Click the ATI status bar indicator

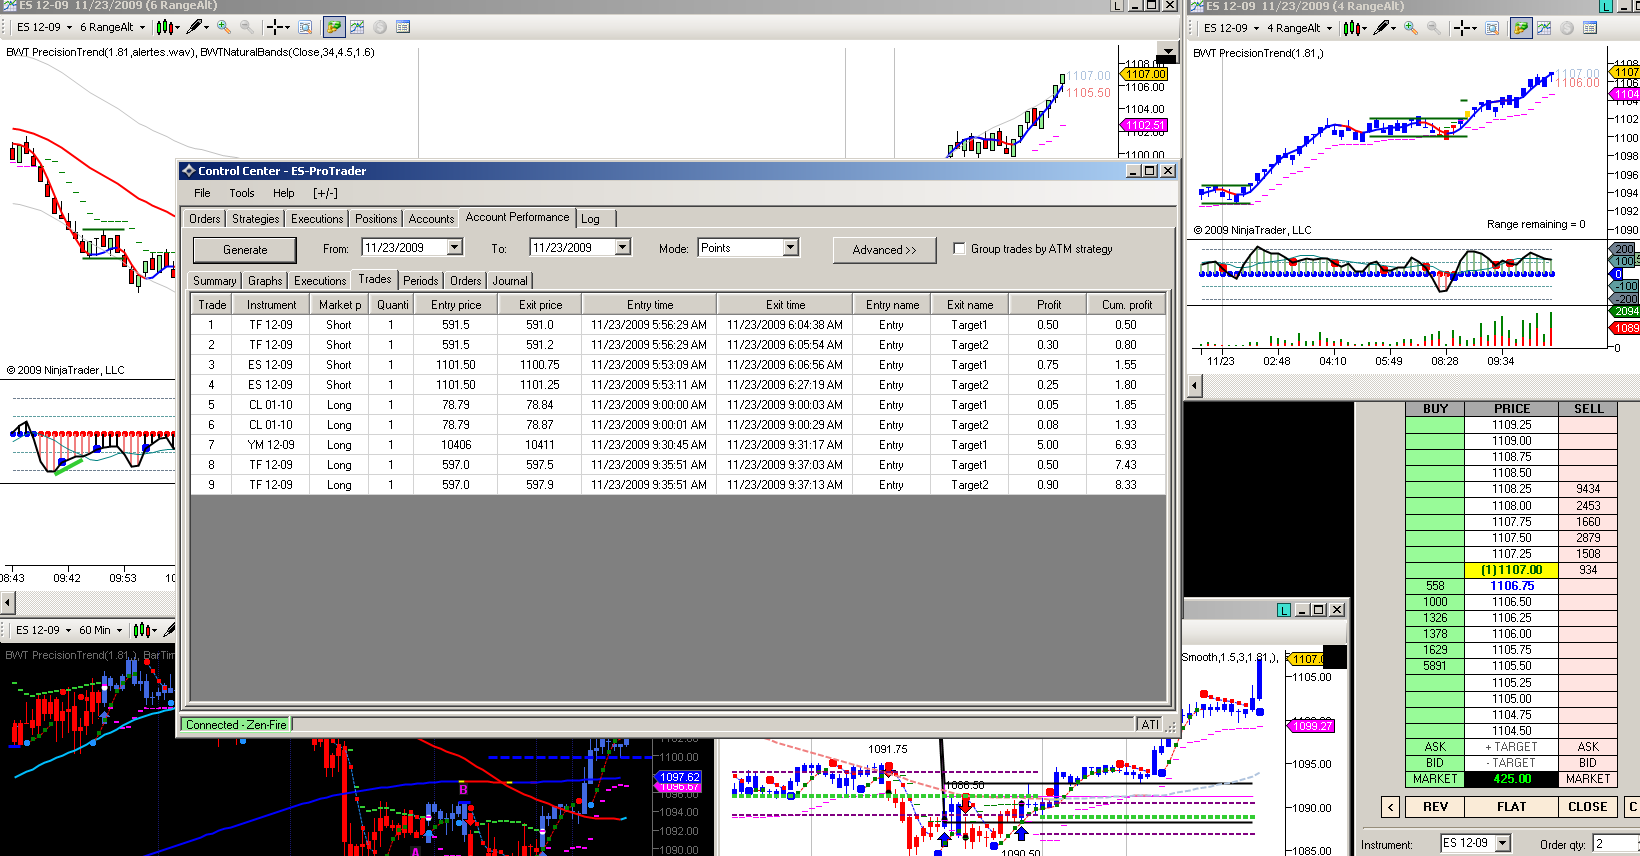coord(1150,725)
